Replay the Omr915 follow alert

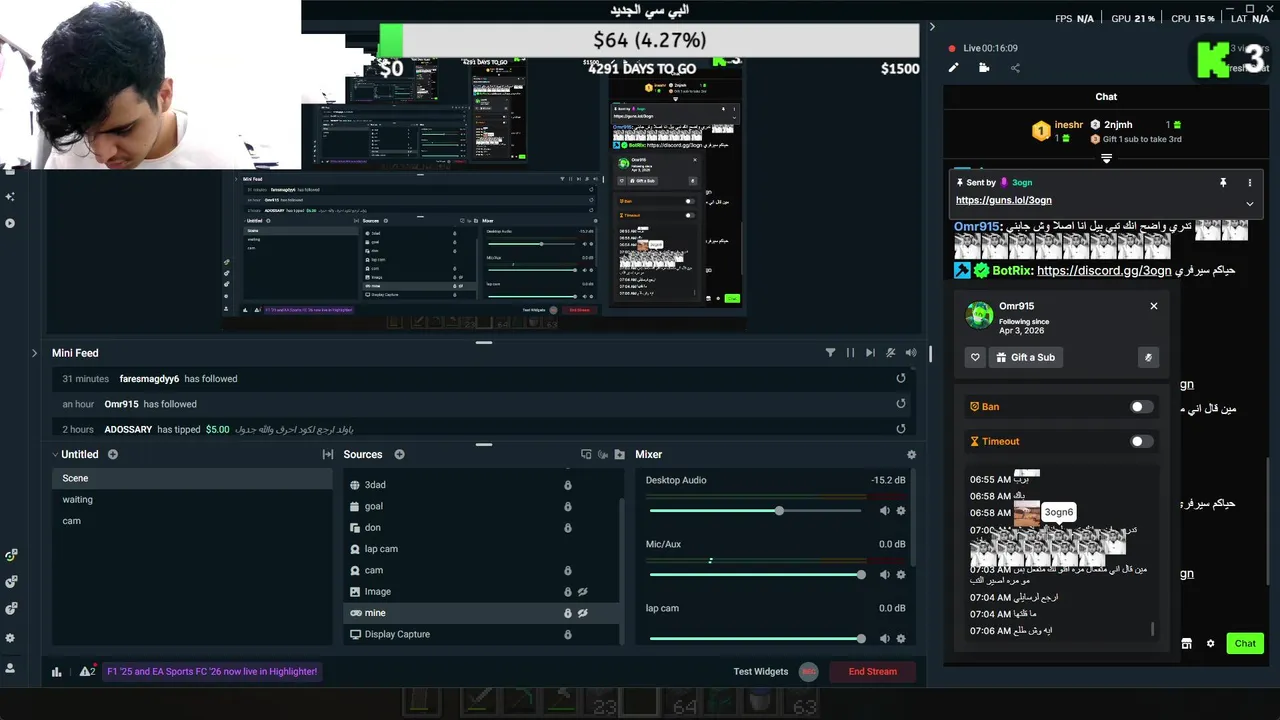tap(901, 403)
